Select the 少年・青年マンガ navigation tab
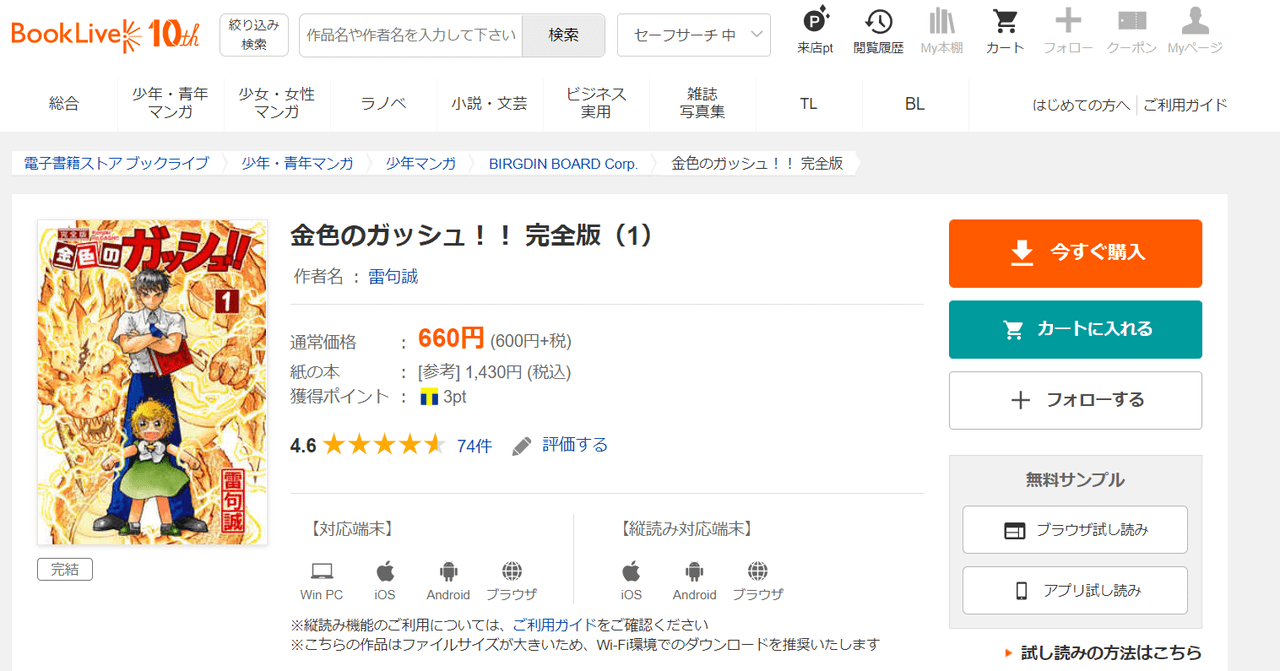1280x671 pixels. point(170,103)
